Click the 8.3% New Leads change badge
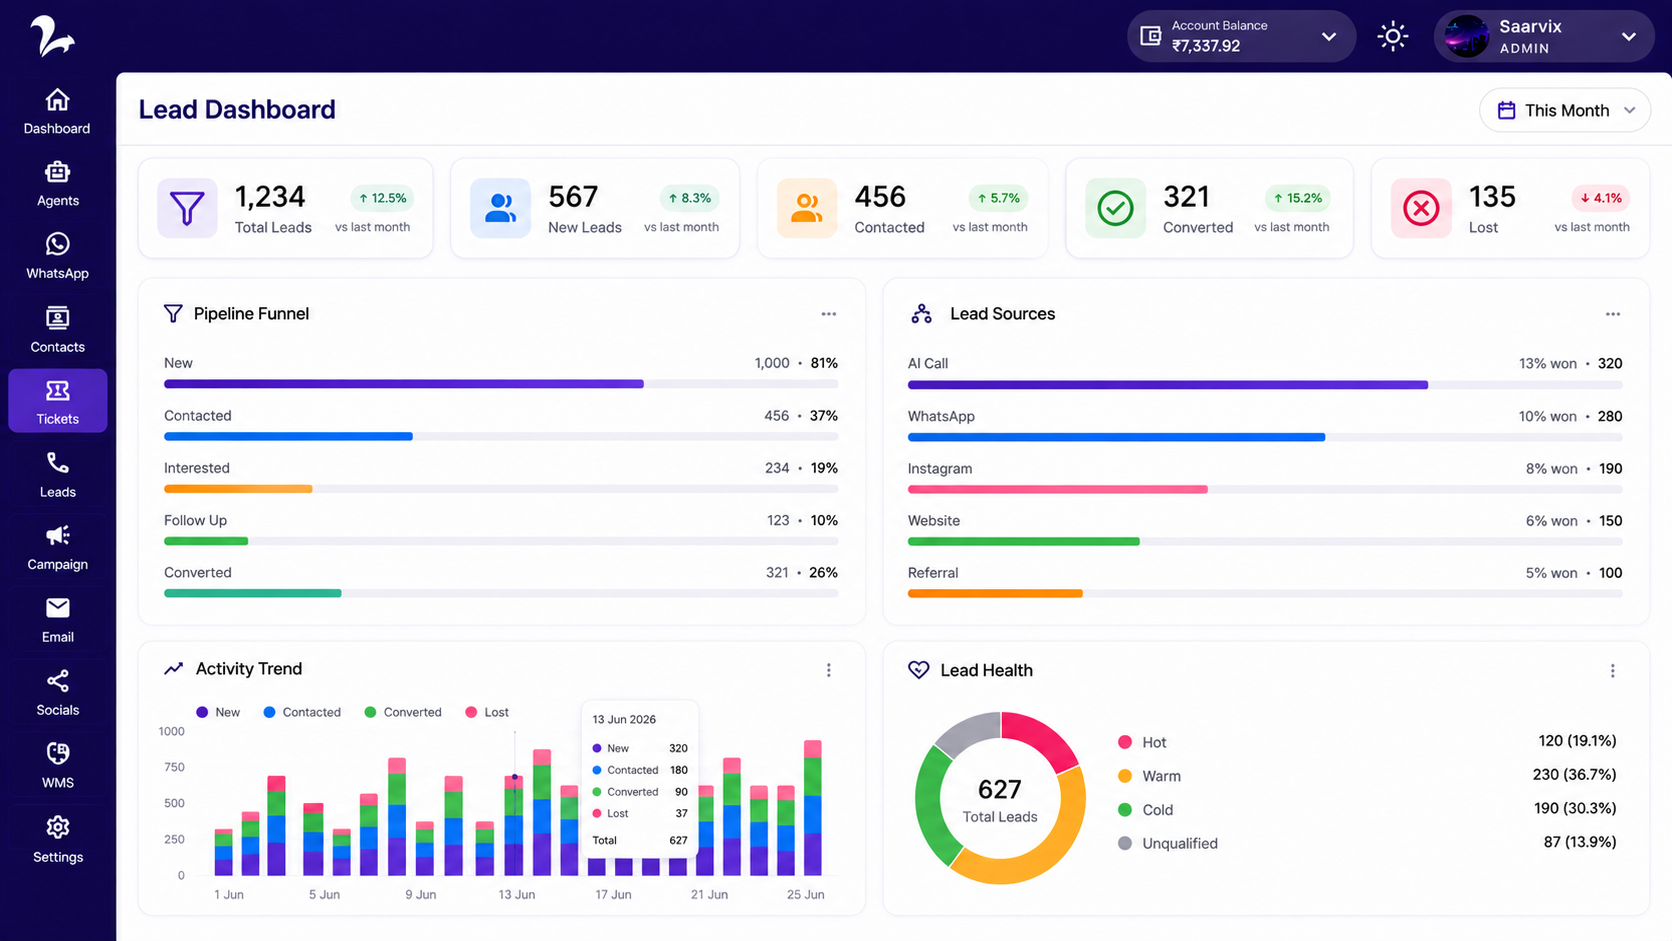 tap(689, 198)
